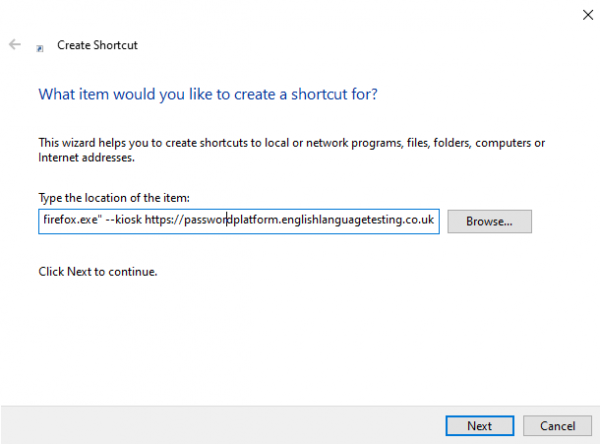600x444 pixels.
Task: Cancel the shortcut creation
Action: (x=558, y=426)
